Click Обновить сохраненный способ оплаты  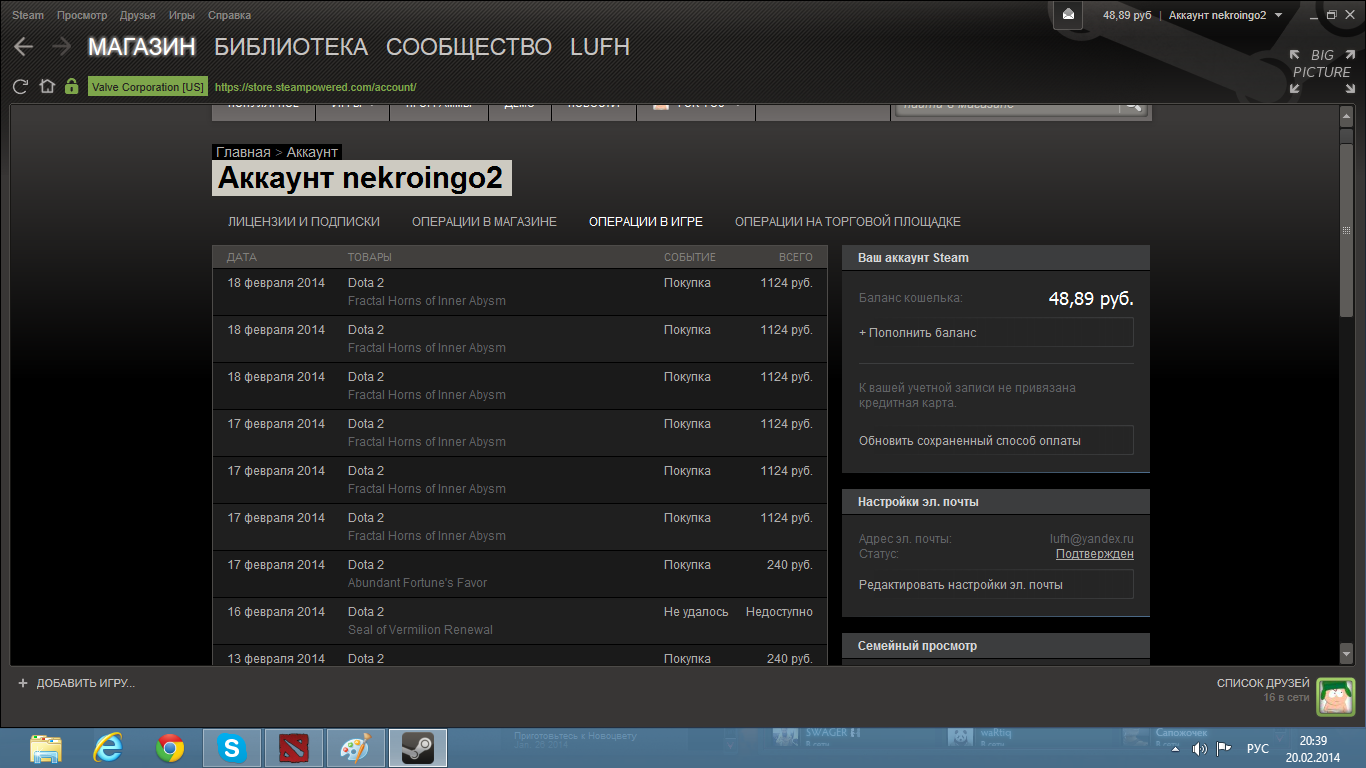coord(995,441)
